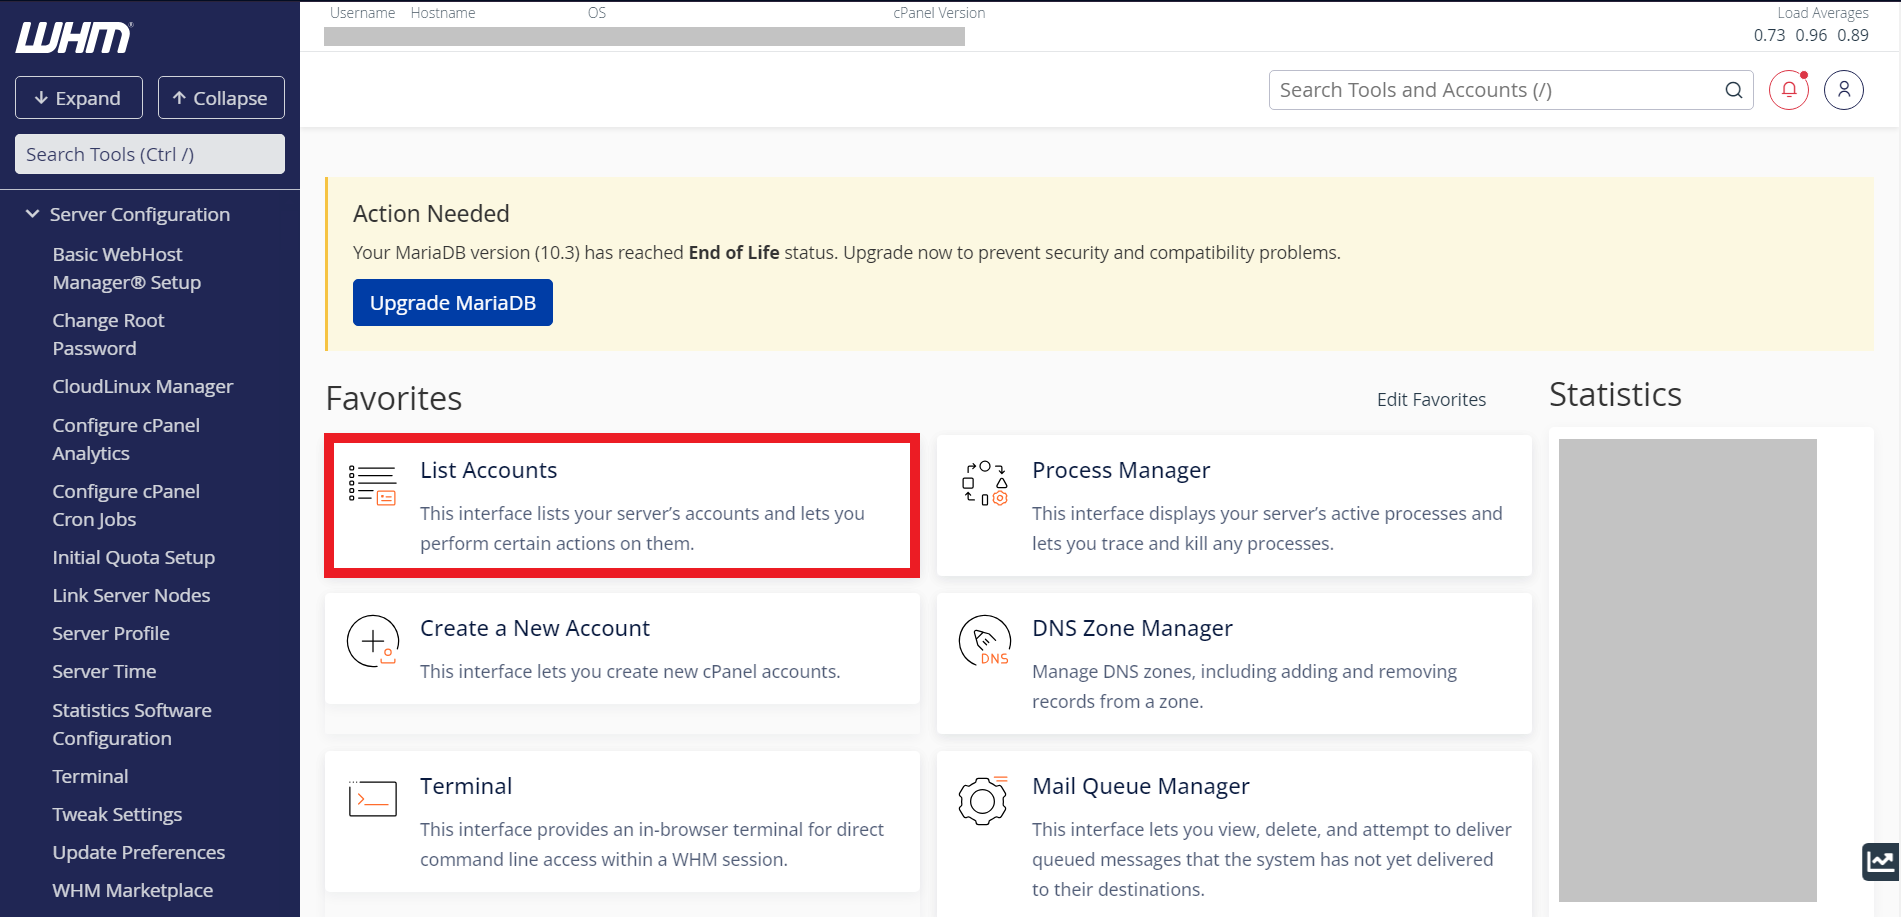Click the WHM logo
This screenshot has height=917, width=1901.
click(73, 37)
